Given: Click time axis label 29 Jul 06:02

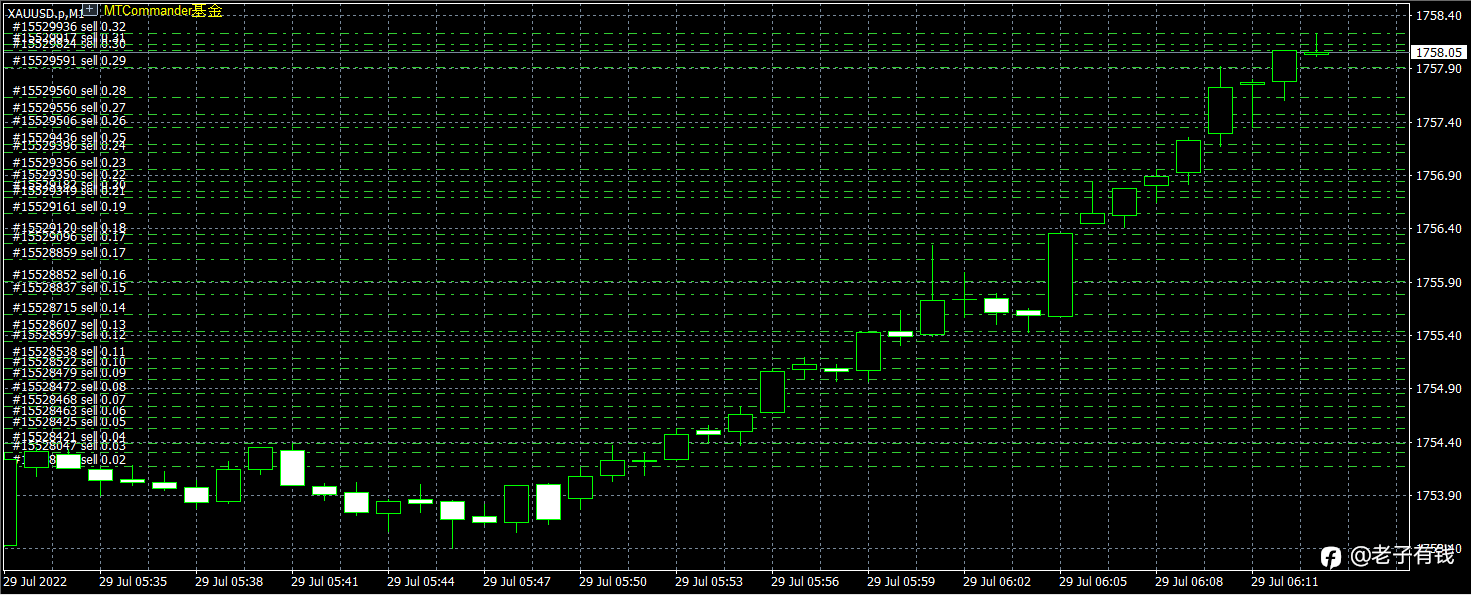Looking at the screenshot, I should pos(997,581).
